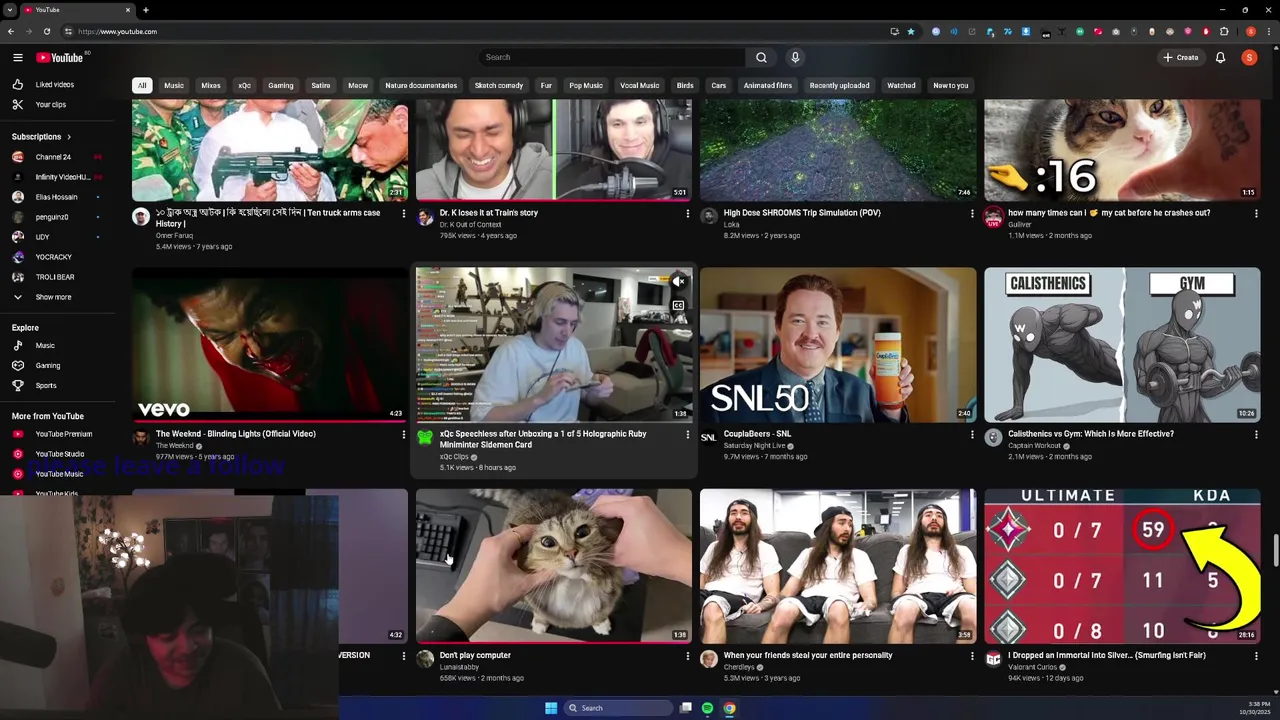
Task: Click the page vertical scrollbar thumb
Action: pos(1275,550)
